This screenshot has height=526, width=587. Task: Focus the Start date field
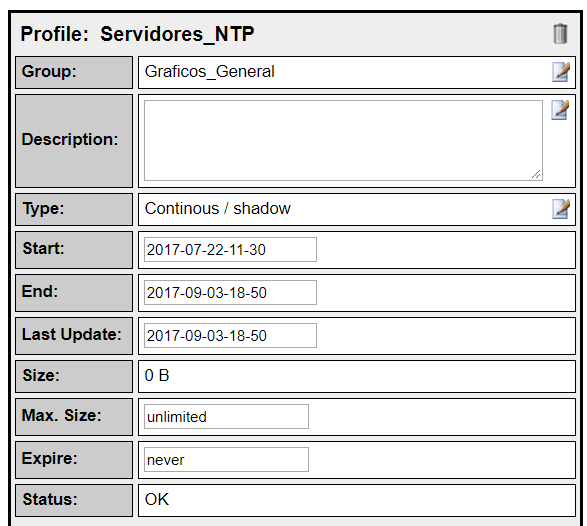[x=230, y=249]
